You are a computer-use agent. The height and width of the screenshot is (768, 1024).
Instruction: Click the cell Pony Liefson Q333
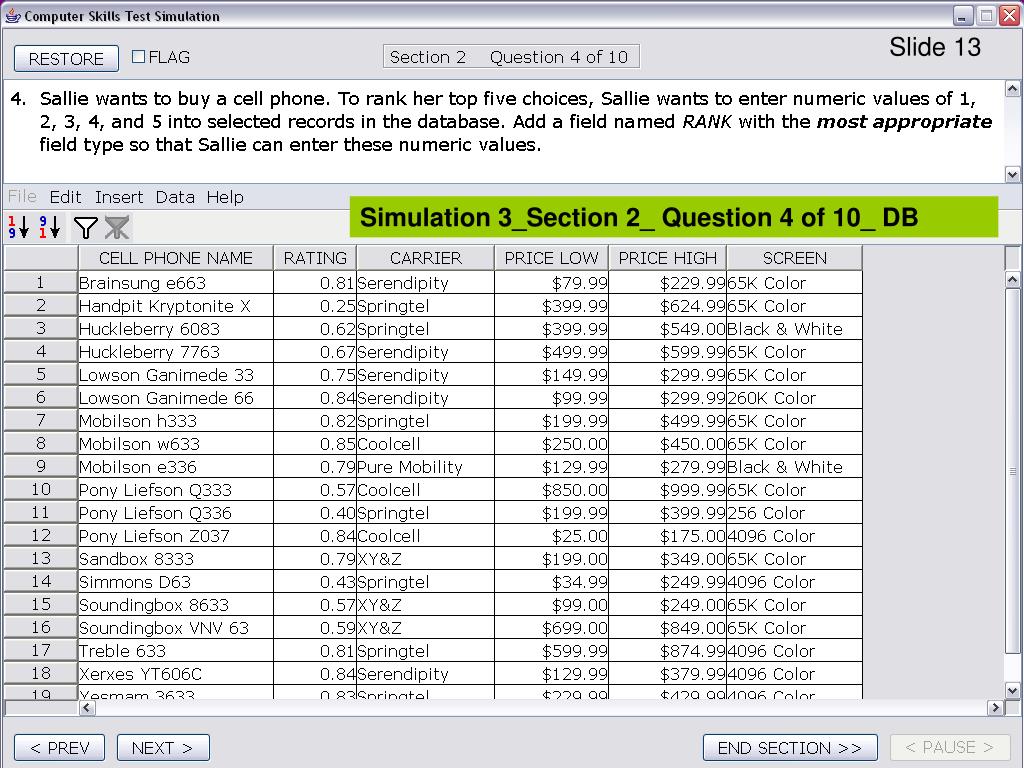(176, 490)
